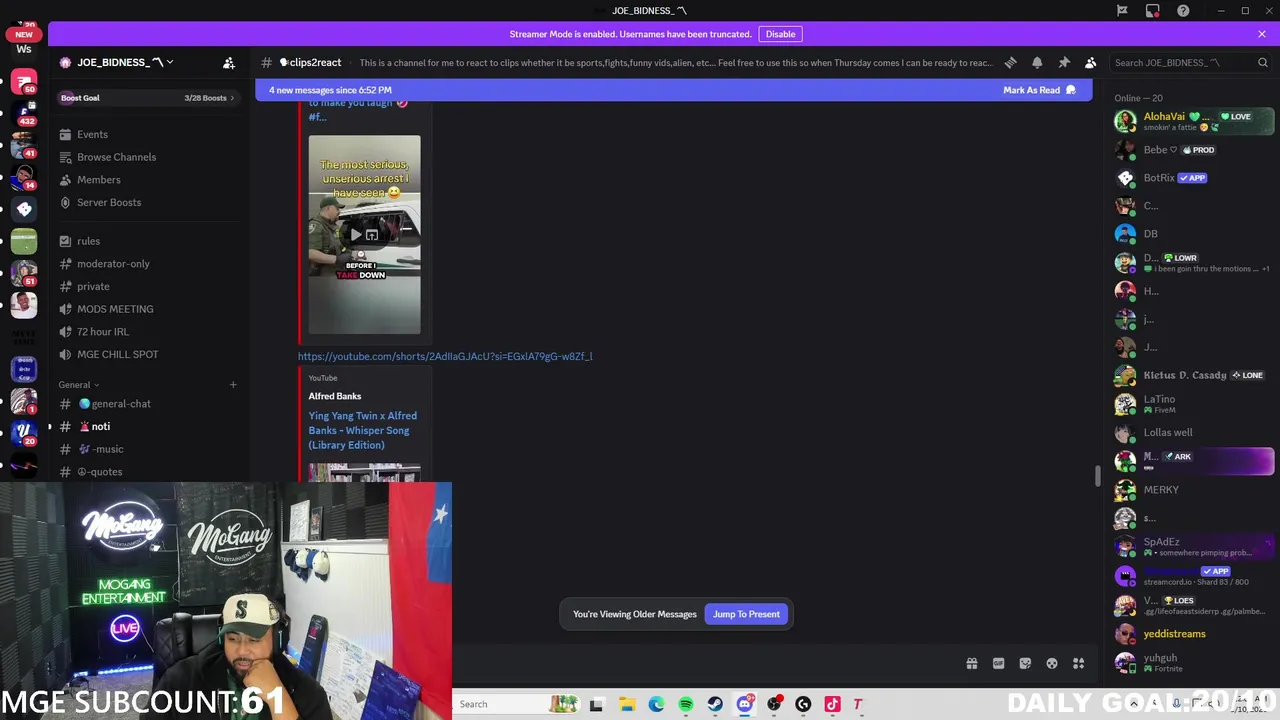Click the chat scrollbar thumb
The width and height of the screenshot is (1280, 720).
click(1098, 476)
